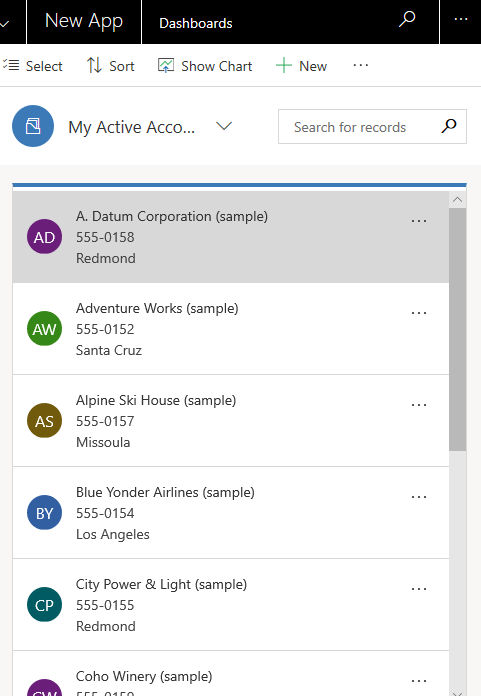The height and width of the screenshot is (696, 481).
Task: Click the list scrollbar up arrow
Action: (x=457, y=200)
